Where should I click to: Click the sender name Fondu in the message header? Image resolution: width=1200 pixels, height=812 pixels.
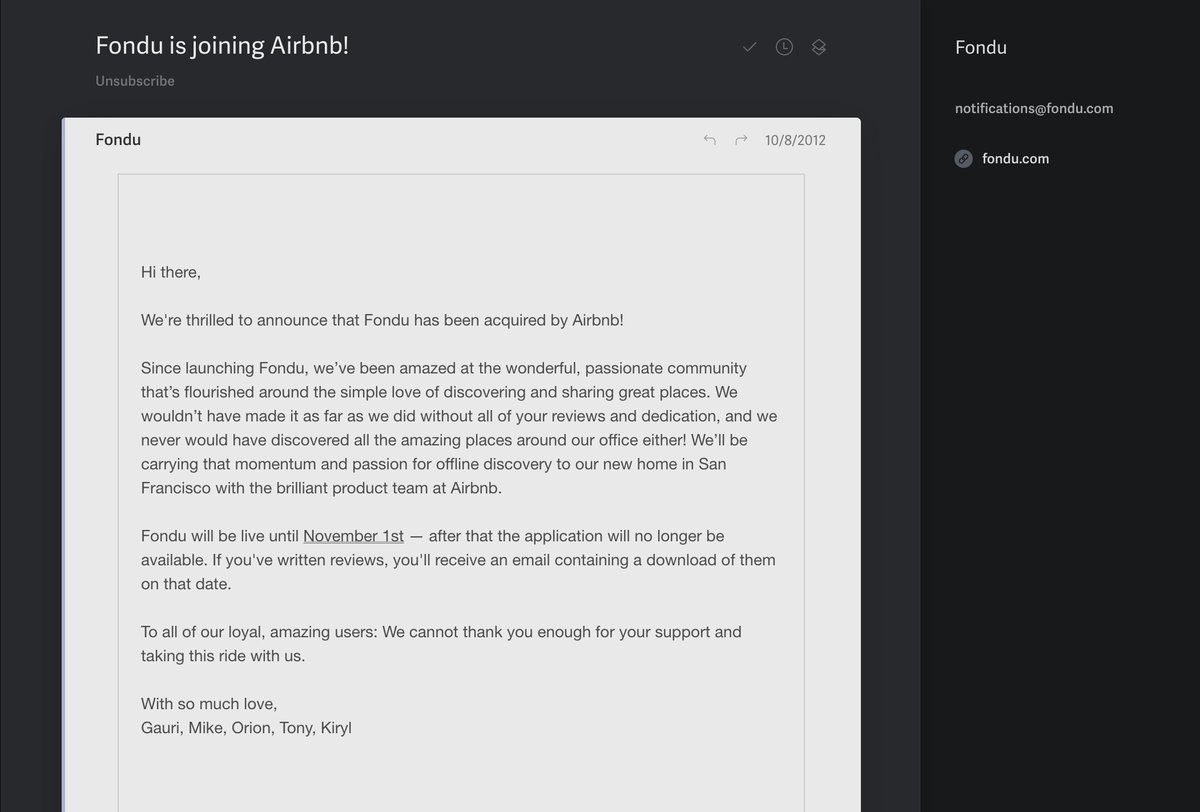pyautogui.click(x=118, y=140)
